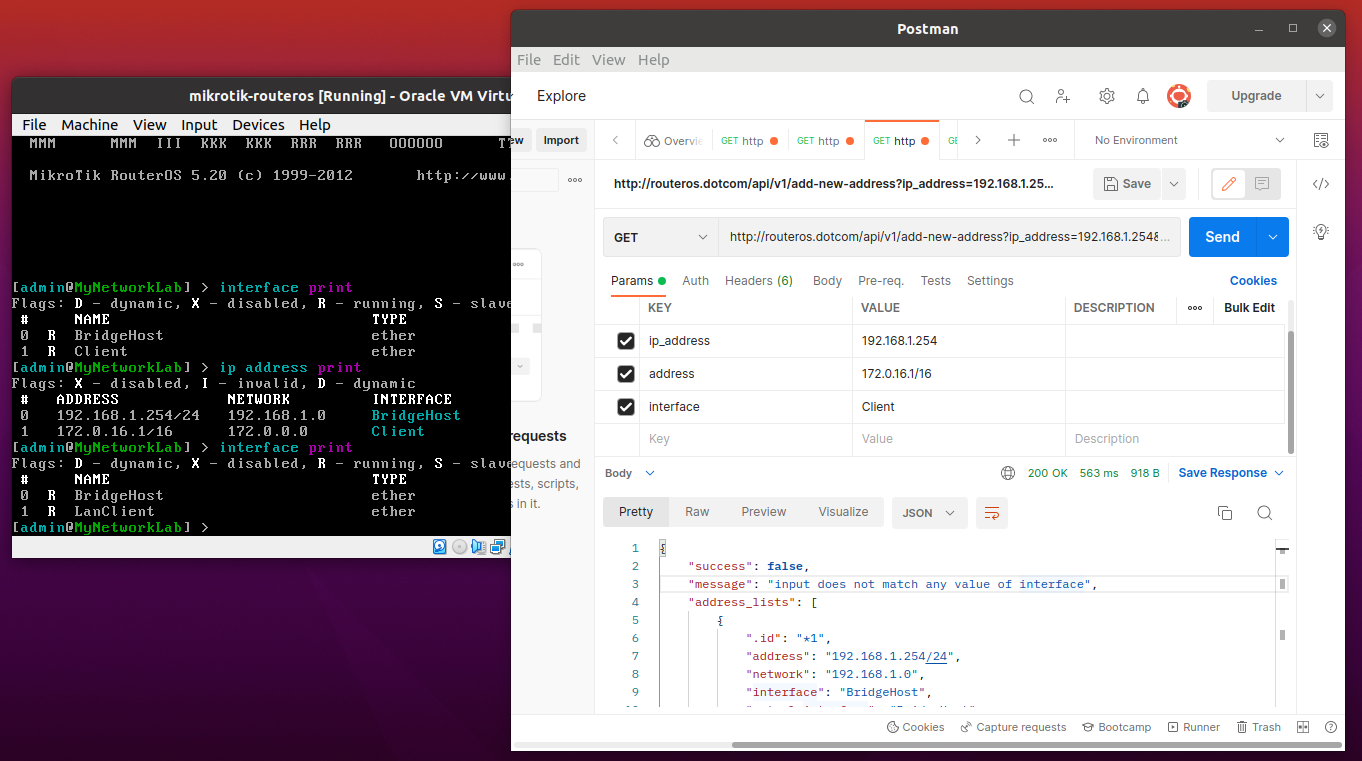The image size is (1362, 761).
Task: Expand the Send button dropdown arrow
Action: (x=1273, y=237)
